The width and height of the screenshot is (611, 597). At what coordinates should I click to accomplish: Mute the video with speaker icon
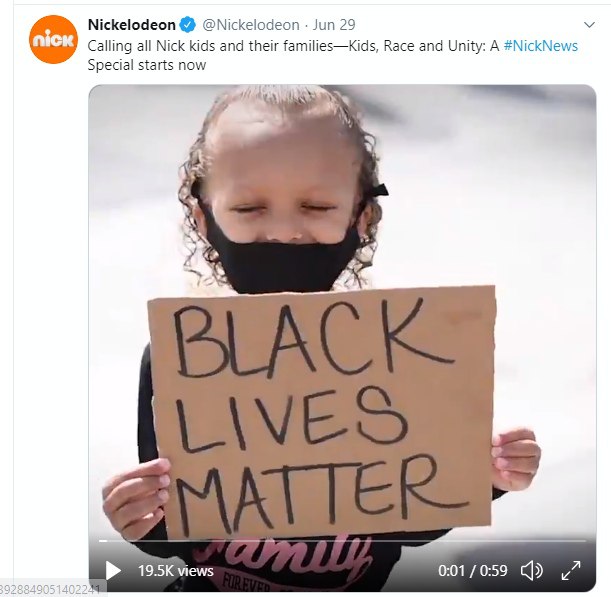click(x=532, y=571)
